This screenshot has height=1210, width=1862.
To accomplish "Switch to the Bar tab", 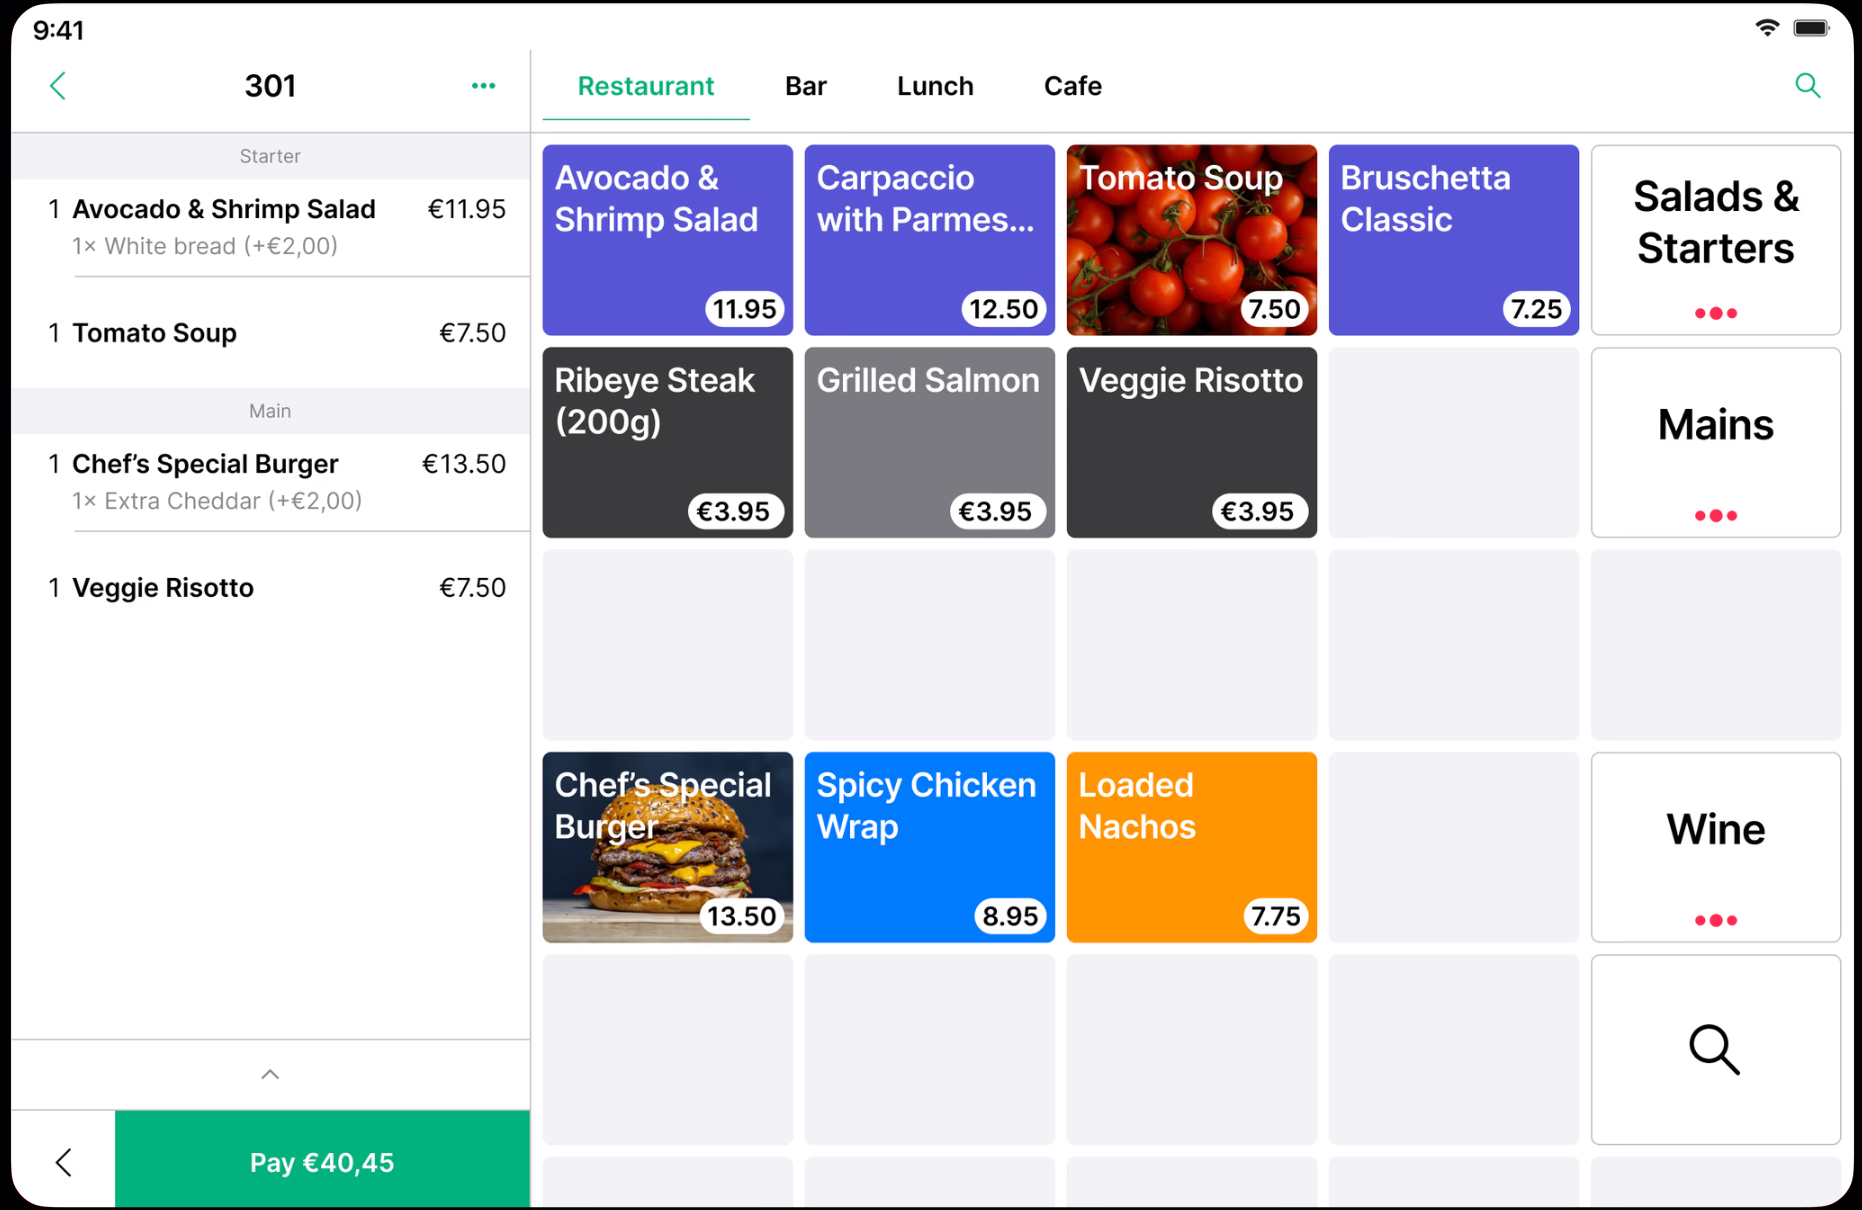I will tap(805, 86).
